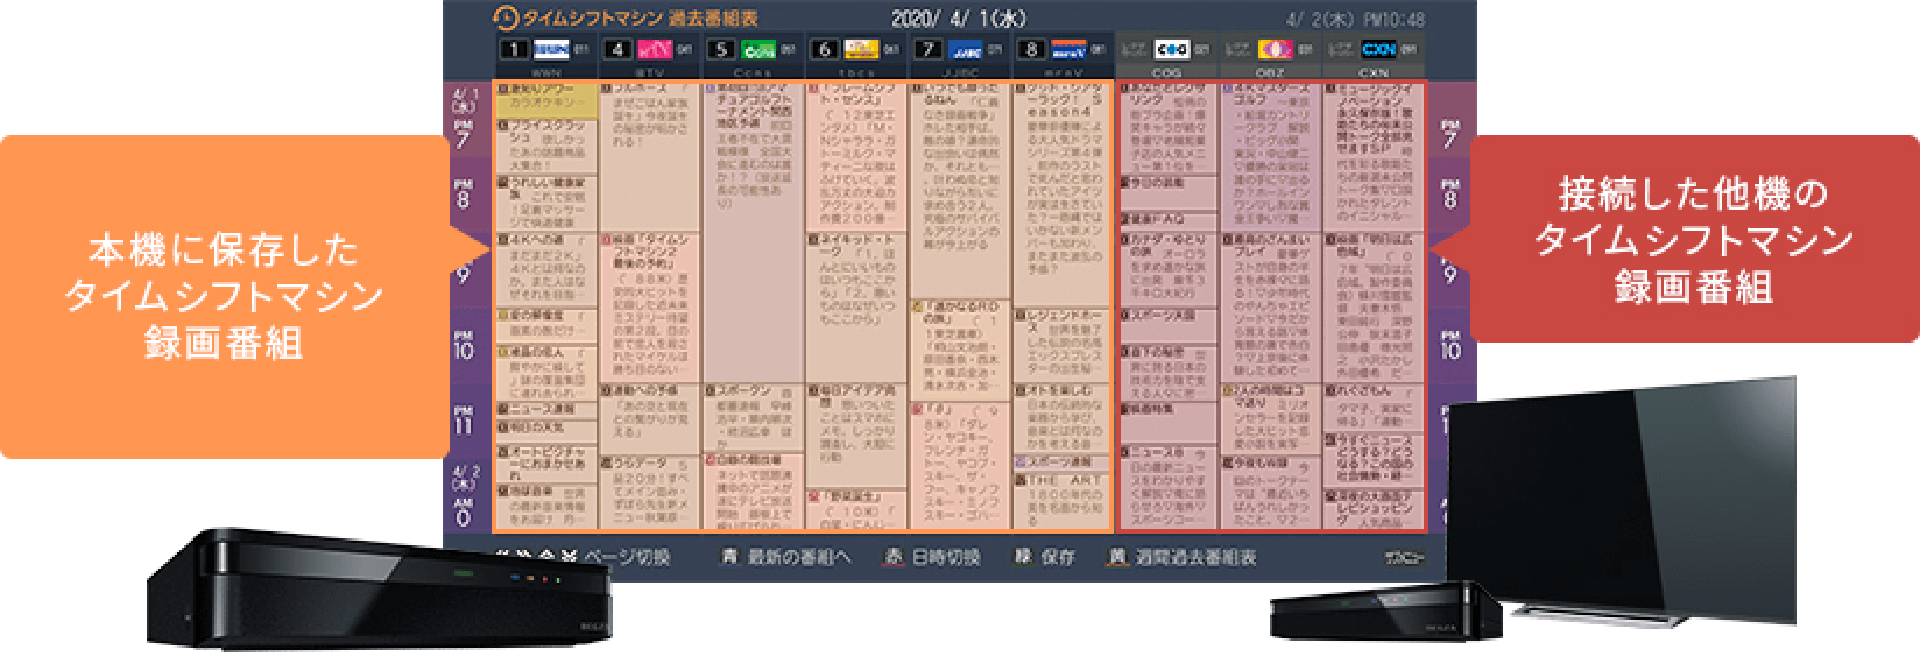
Task: Click the Time Shift Machine clock icon
Action: tap(506, 18)
